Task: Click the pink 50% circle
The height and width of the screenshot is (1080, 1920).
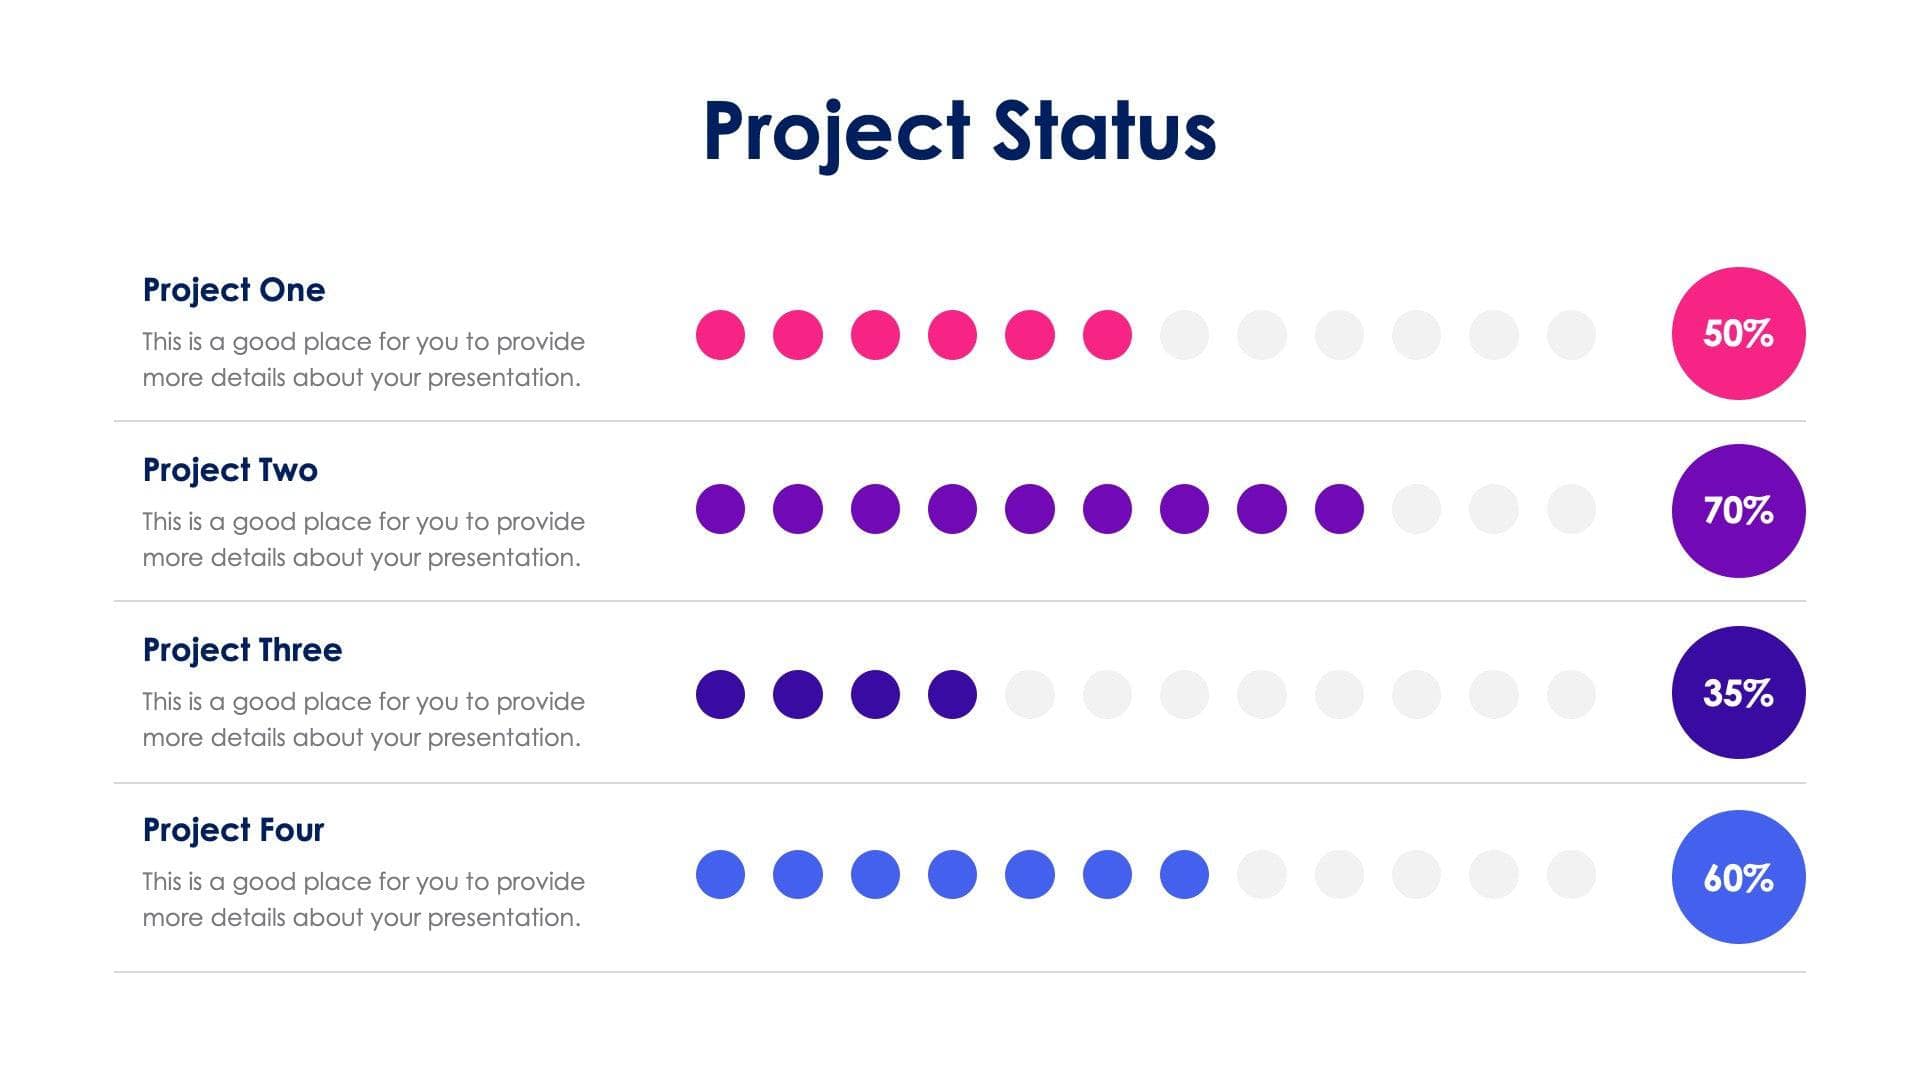Action: coord(1738,333)
